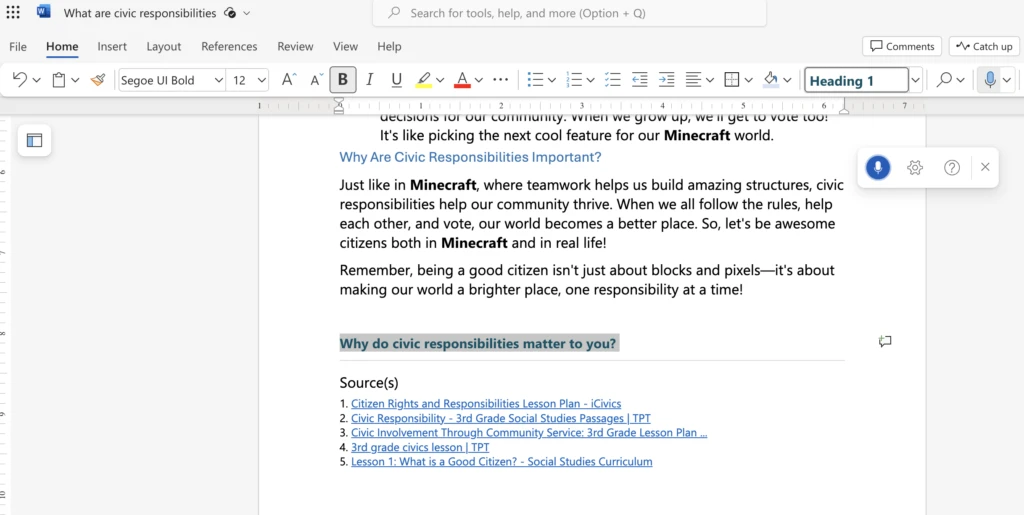Switch to the Review tab
Viewport: 1024px width, 515px height.
point(295,46)
